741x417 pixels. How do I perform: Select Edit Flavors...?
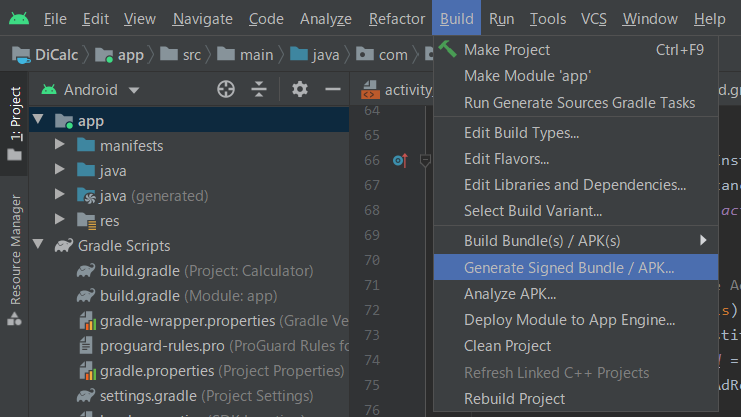point(576,159)
